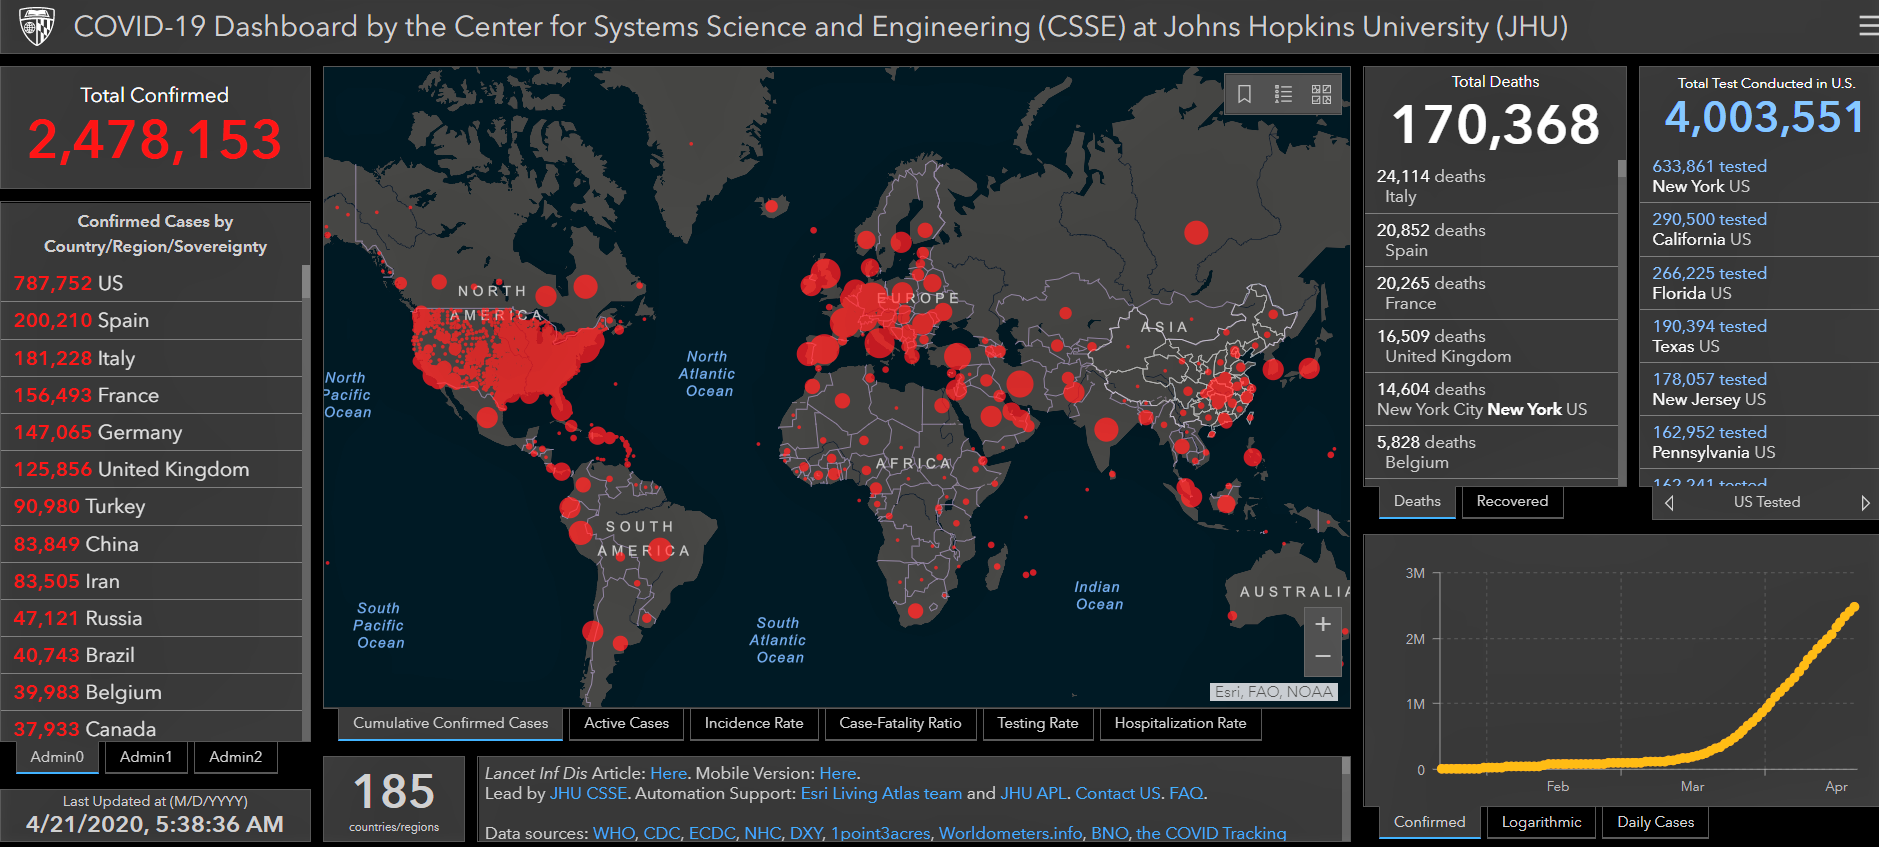Open map bookmarks icon
Viewport: 1879px width, 847px height.
point(1244,94)
